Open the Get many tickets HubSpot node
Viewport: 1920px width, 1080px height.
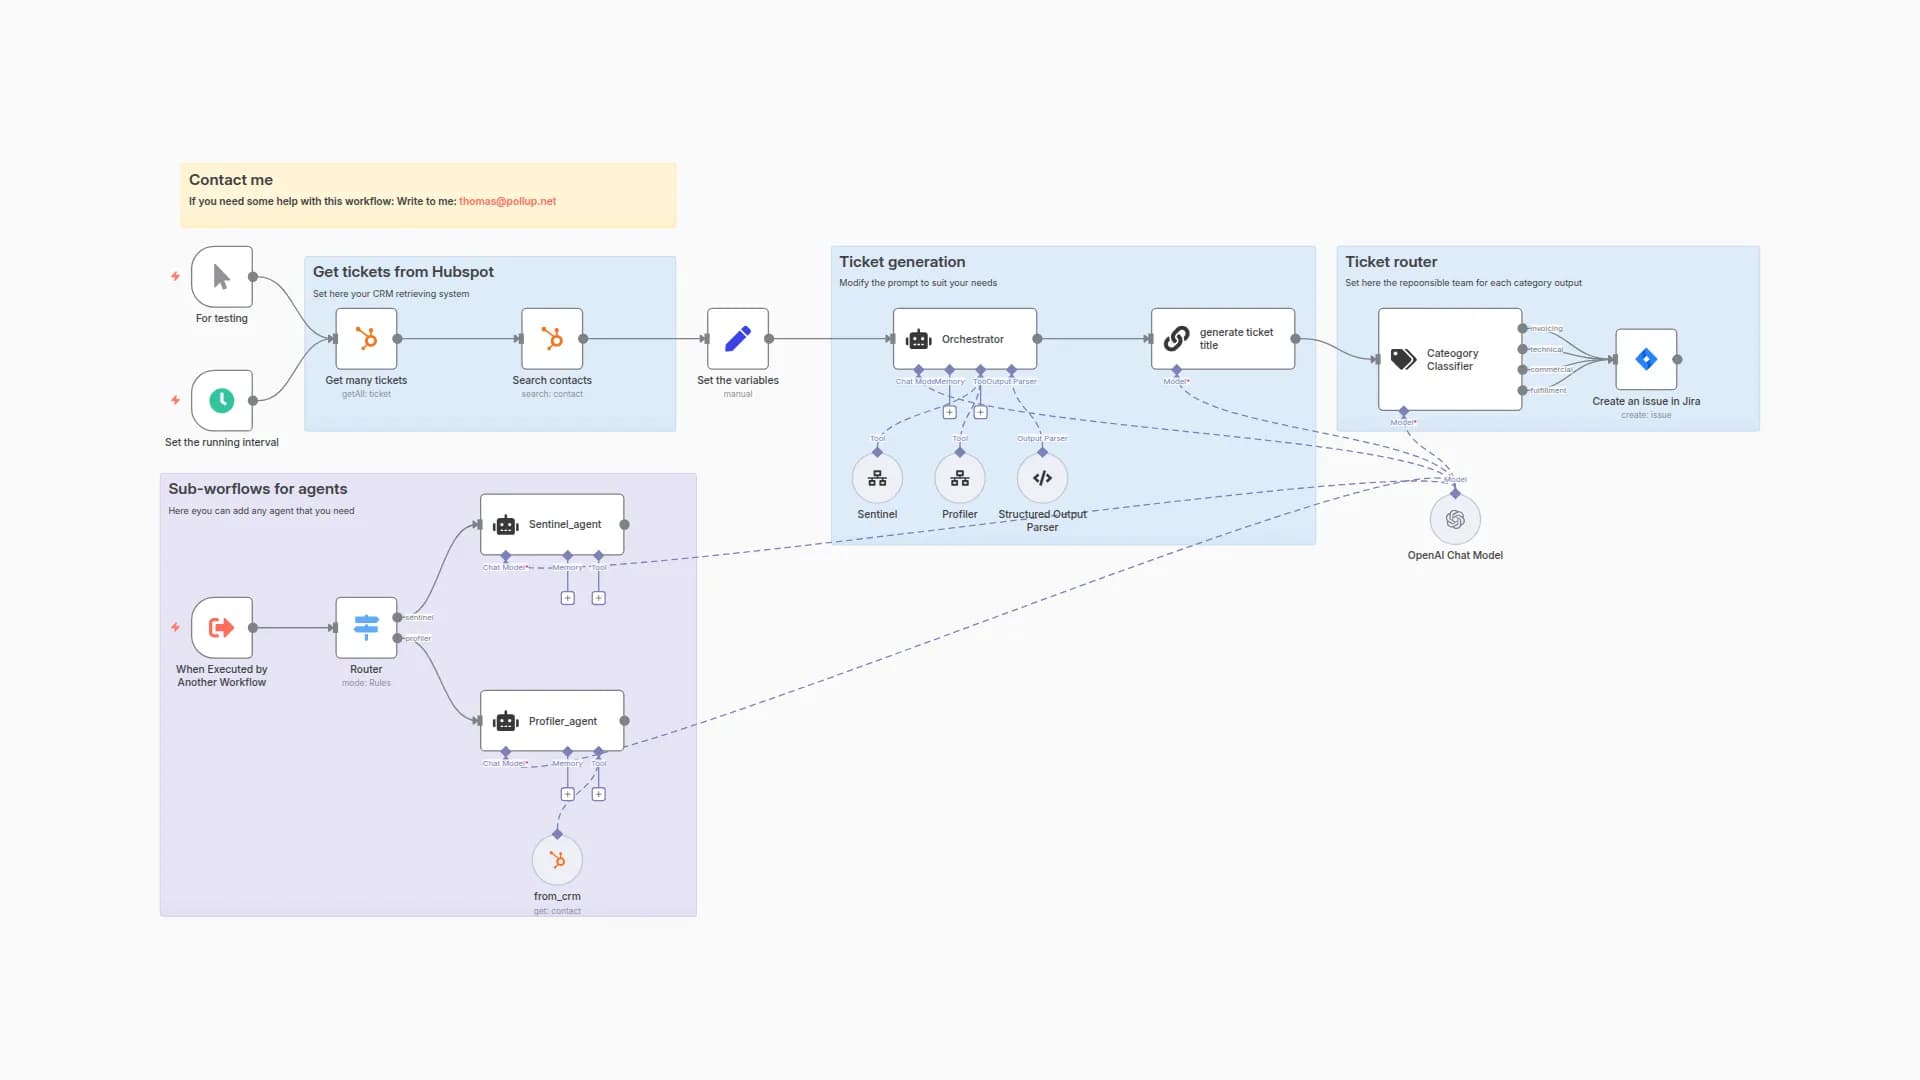366,339
